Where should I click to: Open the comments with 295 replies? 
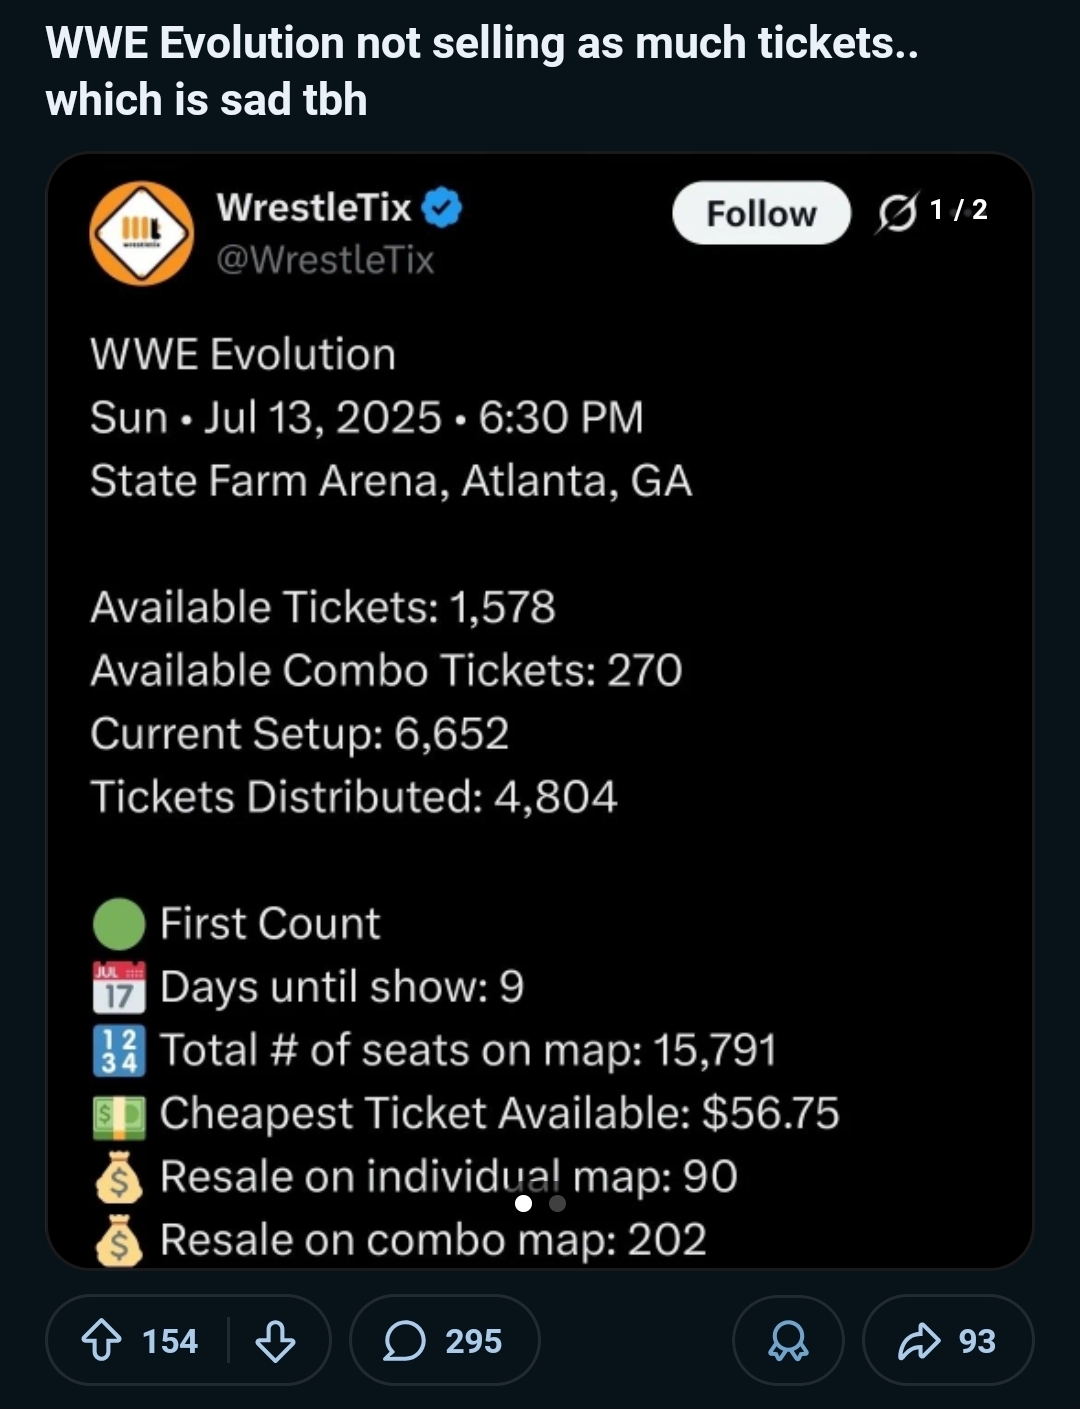coord(444,1340)
